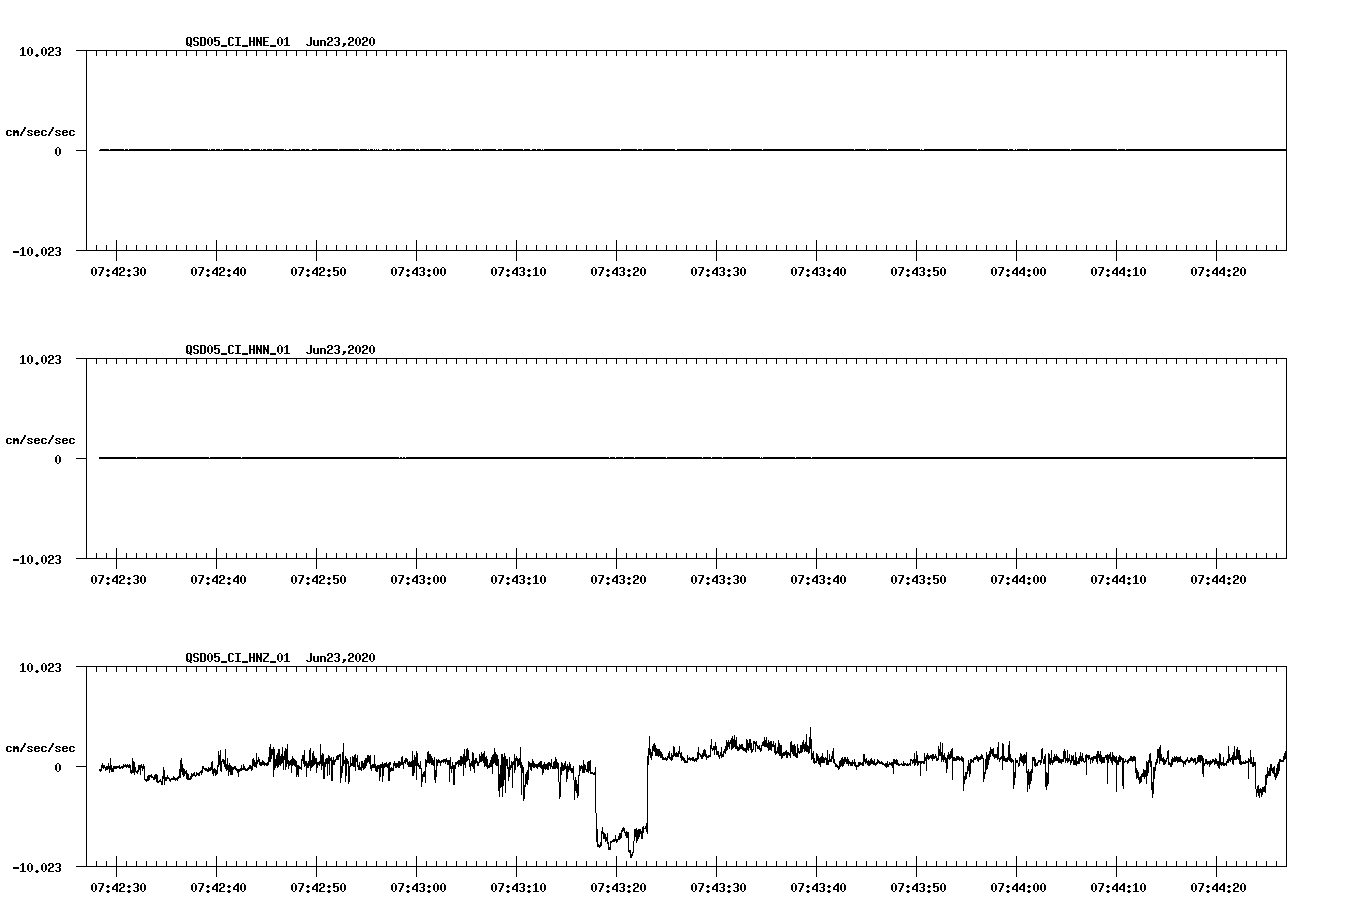Click the 10.023 upper limit of the HNN plot
Screen dimensions: 1358x924
pos(40,359)
